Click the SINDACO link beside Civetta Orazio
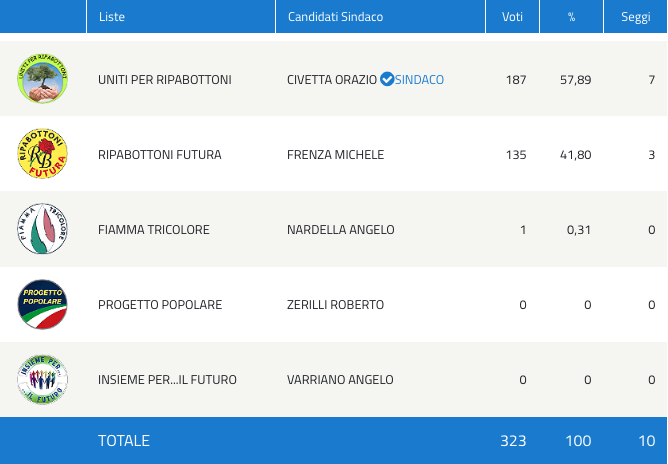Image resolution: width=668 pixels, height=464 pixels. pos(419,80)
